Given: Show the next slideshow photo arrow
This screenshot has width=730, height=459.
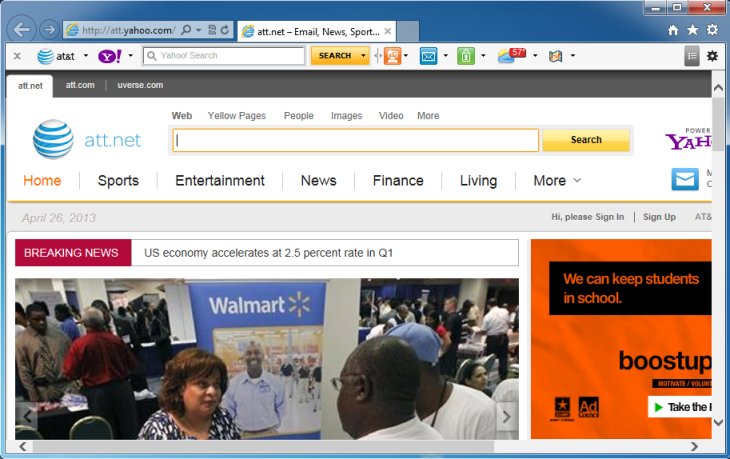Looking at the screenshot, I should point(507,417).
